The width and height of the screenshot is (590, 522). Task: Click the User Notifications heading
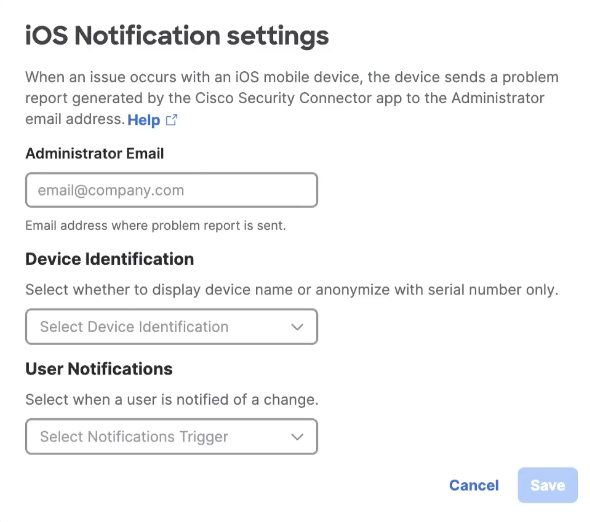99,369
